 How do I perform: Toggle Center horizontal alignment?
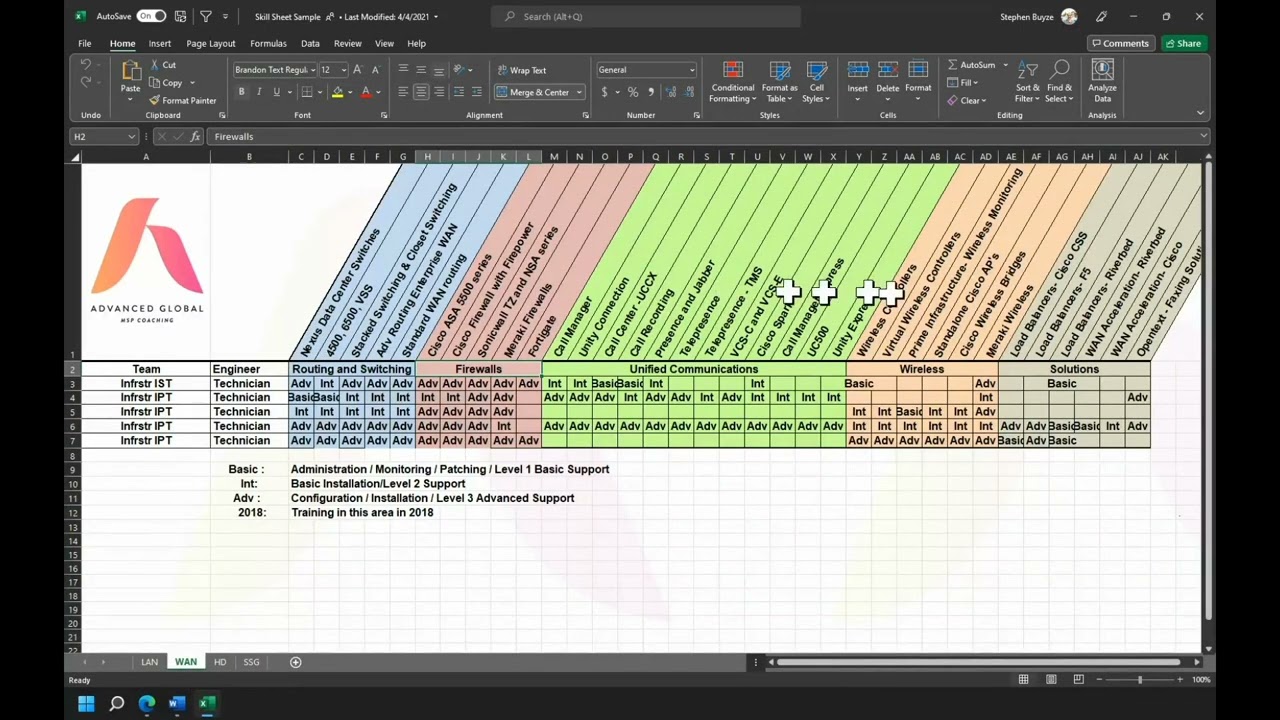421,92
